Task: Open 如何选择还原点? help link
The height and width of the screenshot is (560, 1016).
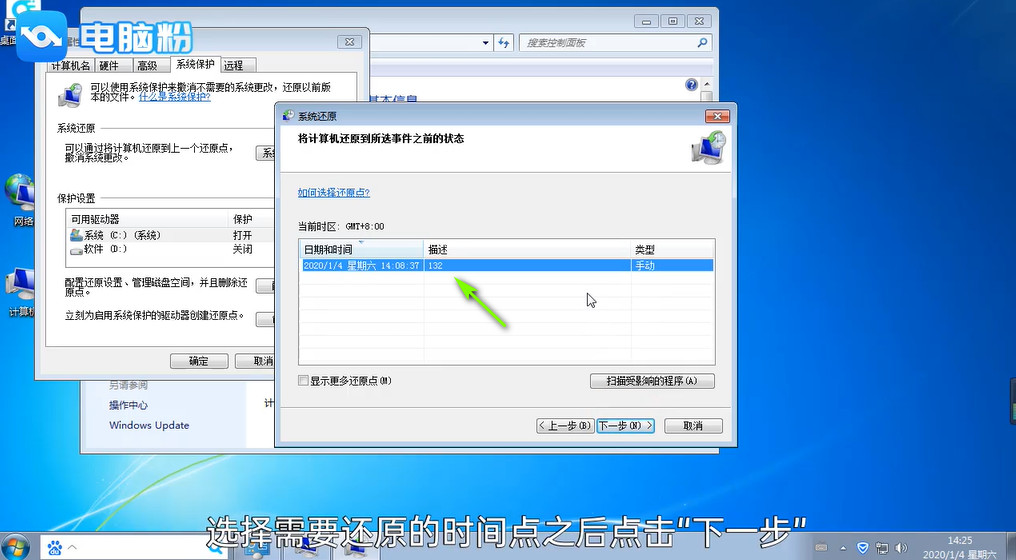Action: pyautogui.click(x=334, y=192)
